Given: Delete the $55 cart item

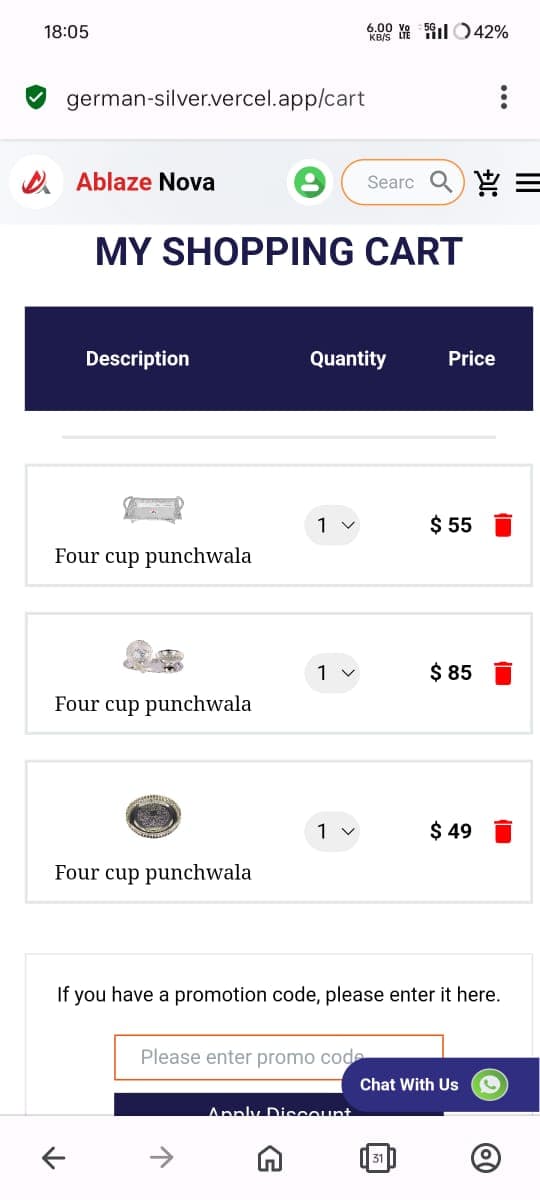Looking at the screenshot, I should point(503,525).
